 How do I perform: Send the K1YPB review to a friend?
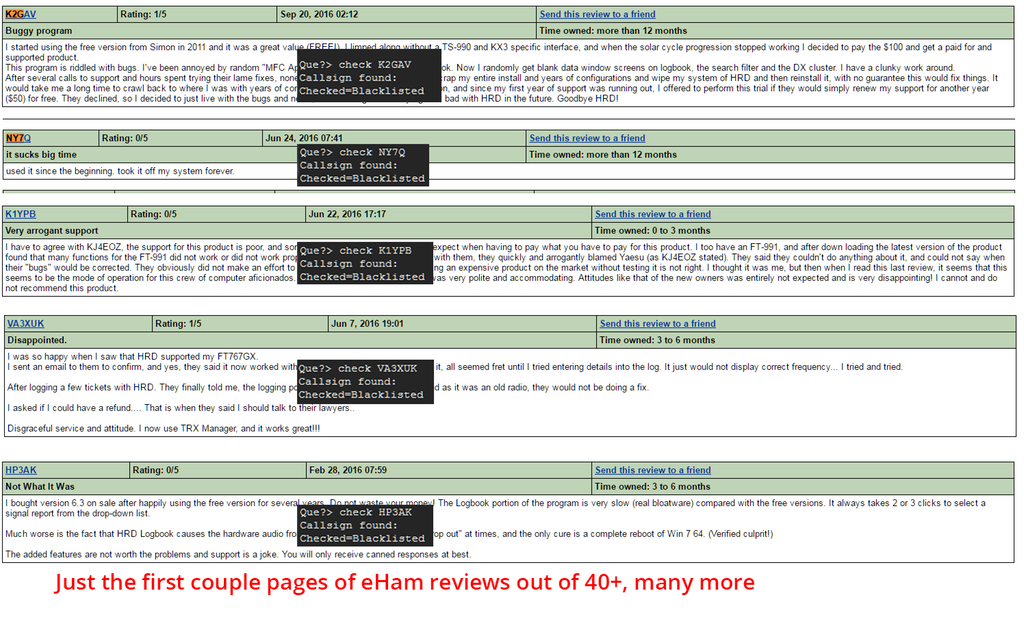tap(653, 214)
